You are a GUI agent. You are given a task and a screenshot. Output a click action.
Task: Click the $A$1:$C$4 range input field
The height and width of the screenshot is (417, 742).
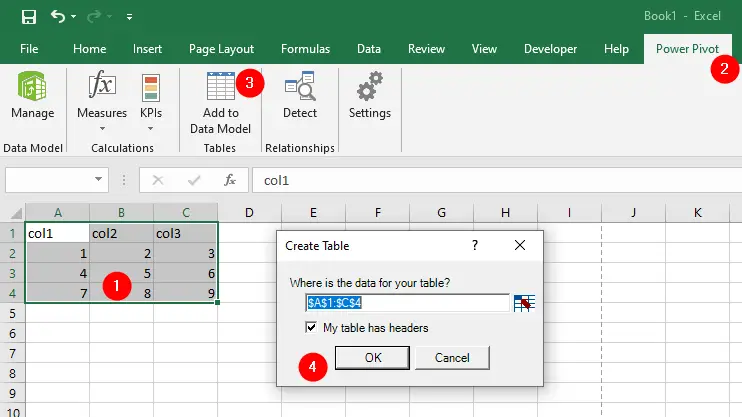(x=407, y=302)
